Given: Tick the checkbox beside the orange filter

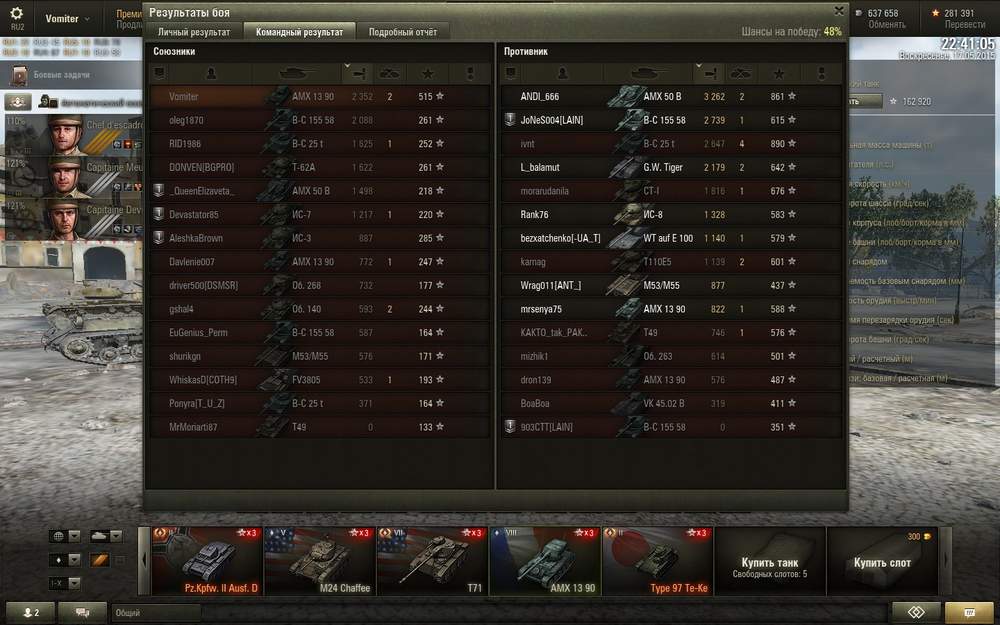Looking at the screenshot, I should tap(120, 560).
